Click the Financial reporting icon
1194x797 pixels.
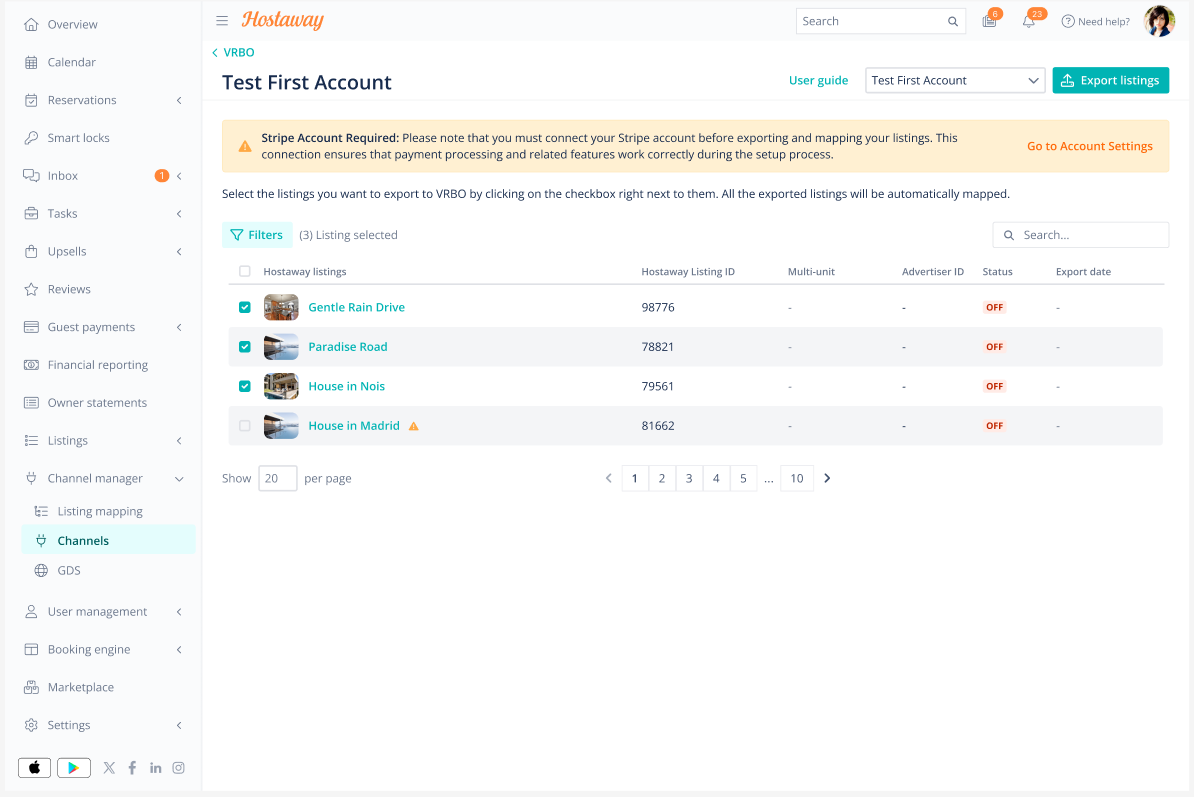pyautogui.click(x=31, y=365)
